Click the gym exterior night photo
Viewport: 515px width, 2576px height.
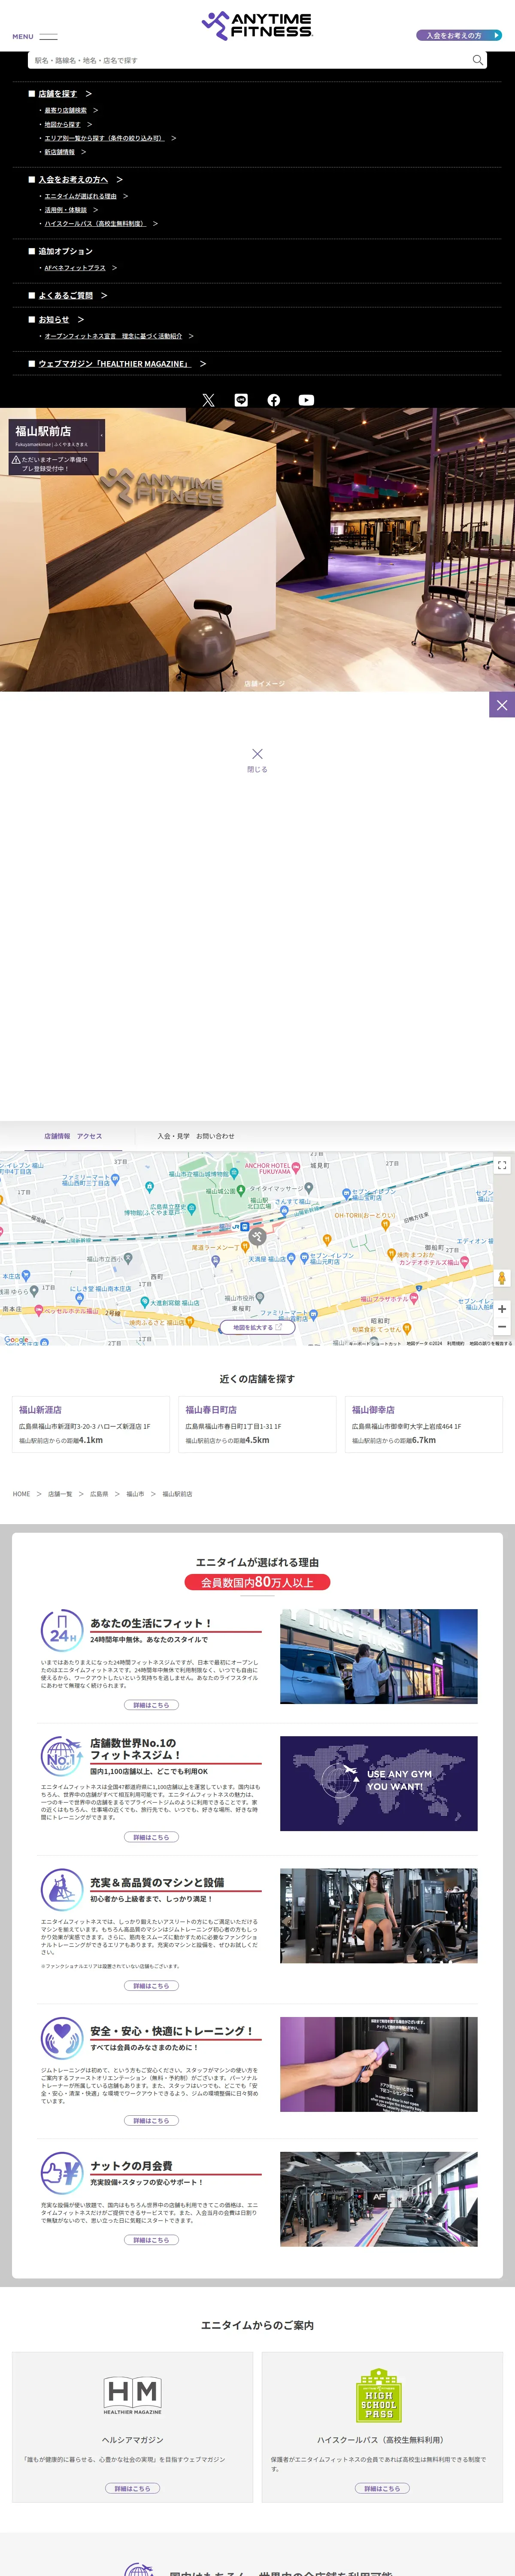(378, 1656)
